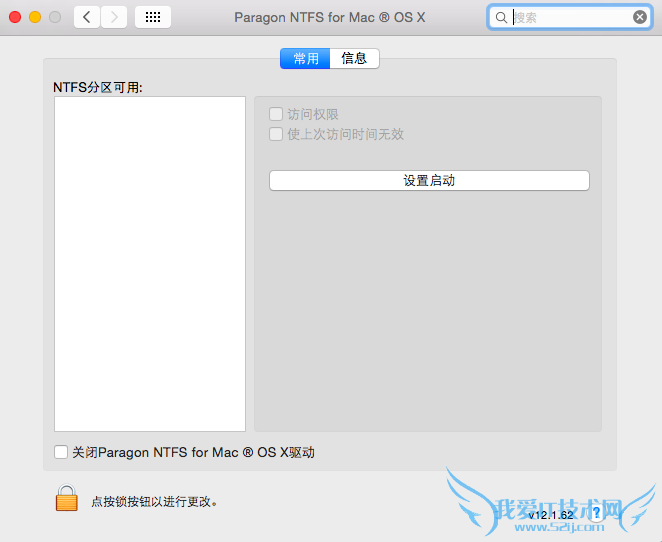Click the 点按锁按钮以进行更改 text

point(154,501)
